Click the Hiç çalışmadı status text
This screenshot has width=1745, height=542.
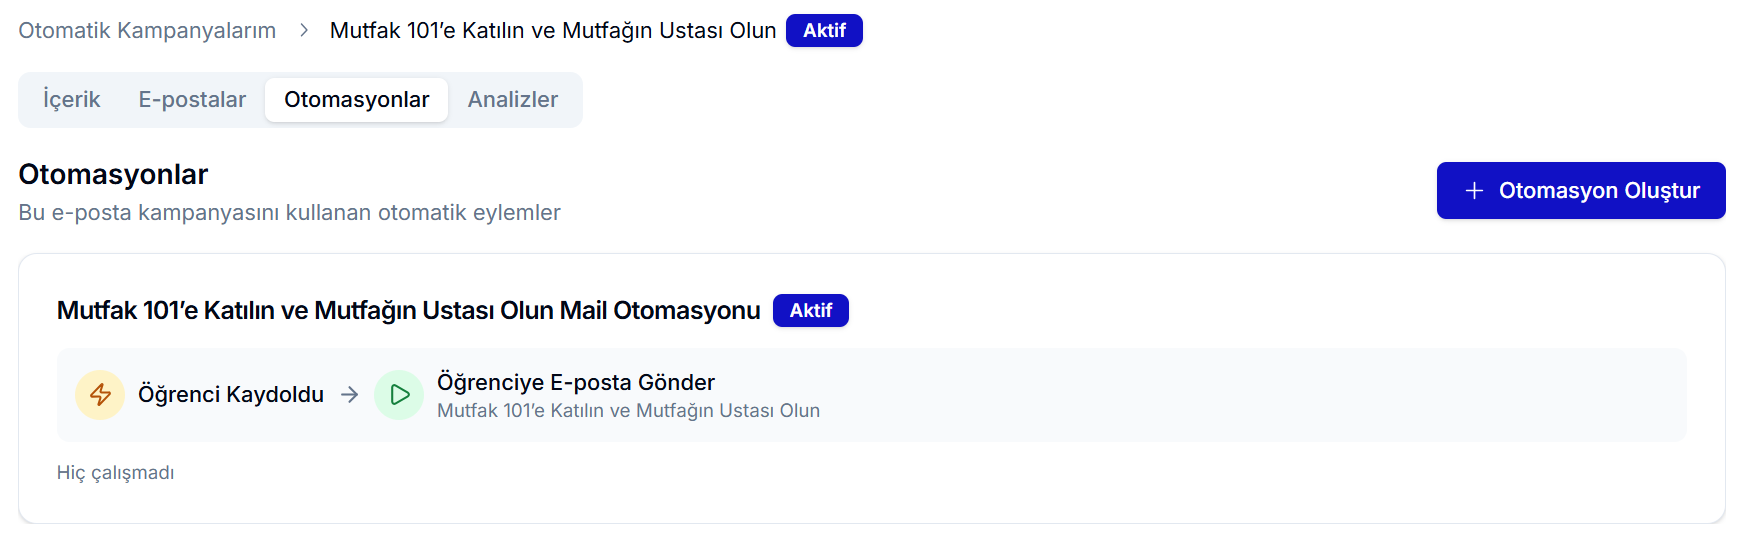click(115, 473)
